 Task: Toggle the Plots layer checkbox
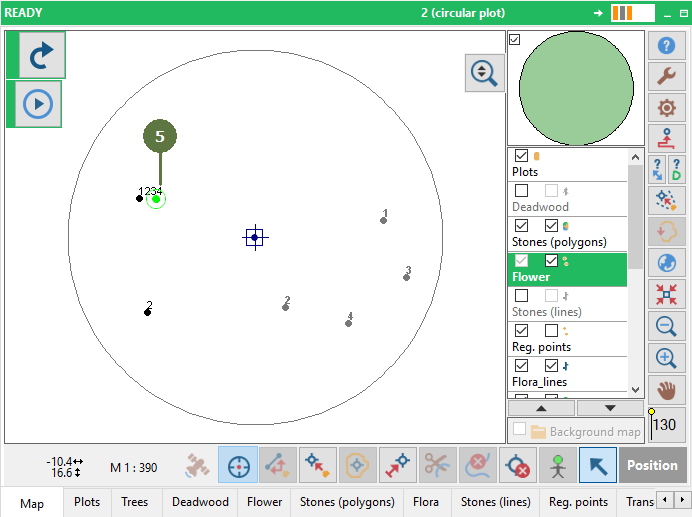pos(521,155)
